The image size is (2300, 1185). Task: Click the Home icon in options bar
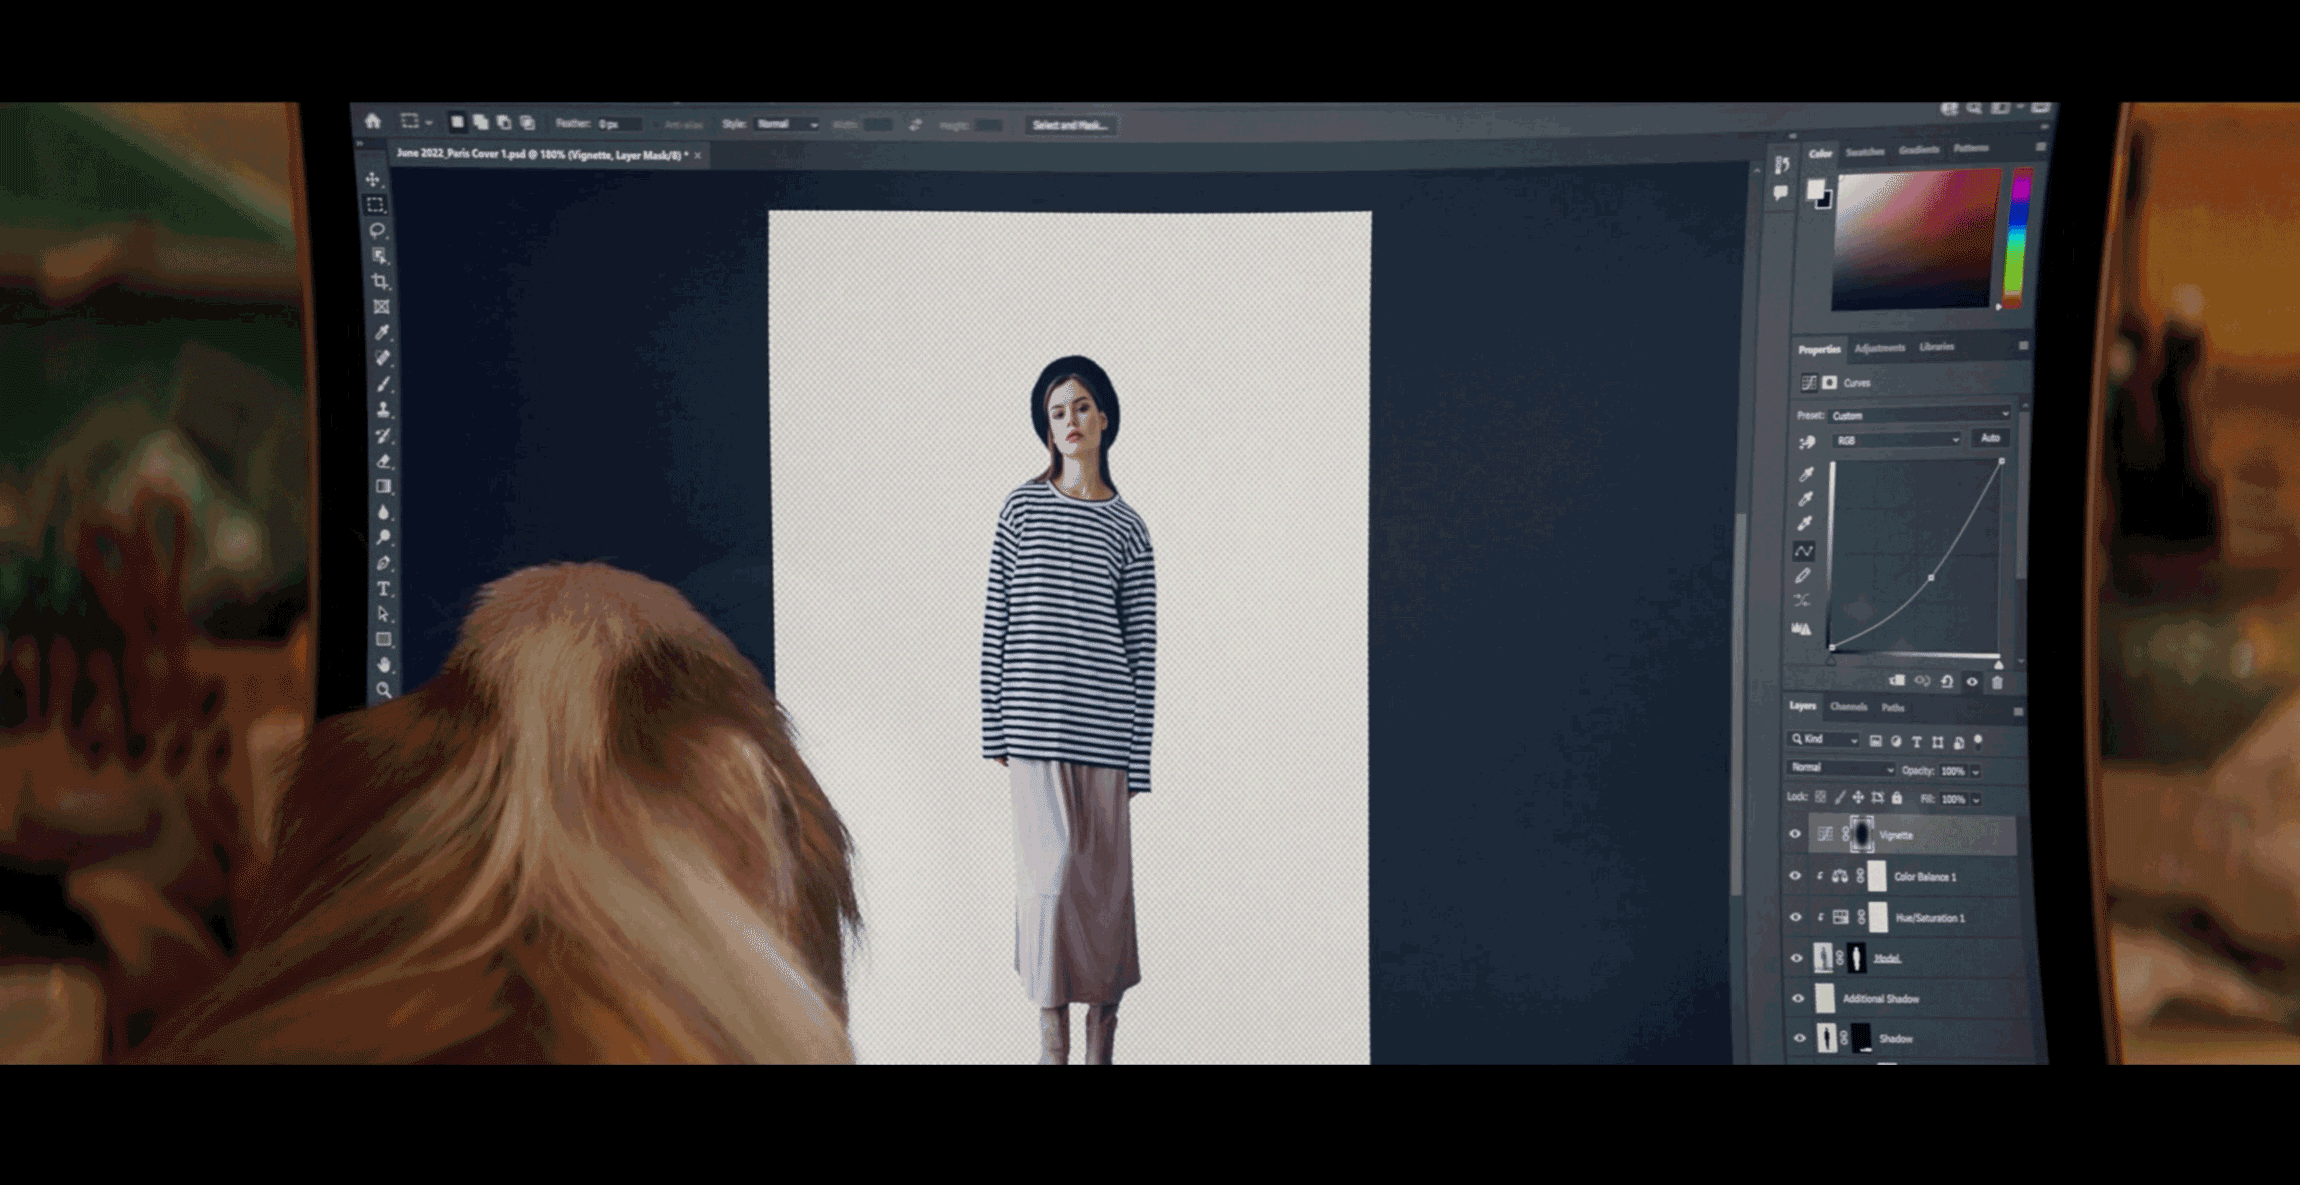click(x=373, y=121)
